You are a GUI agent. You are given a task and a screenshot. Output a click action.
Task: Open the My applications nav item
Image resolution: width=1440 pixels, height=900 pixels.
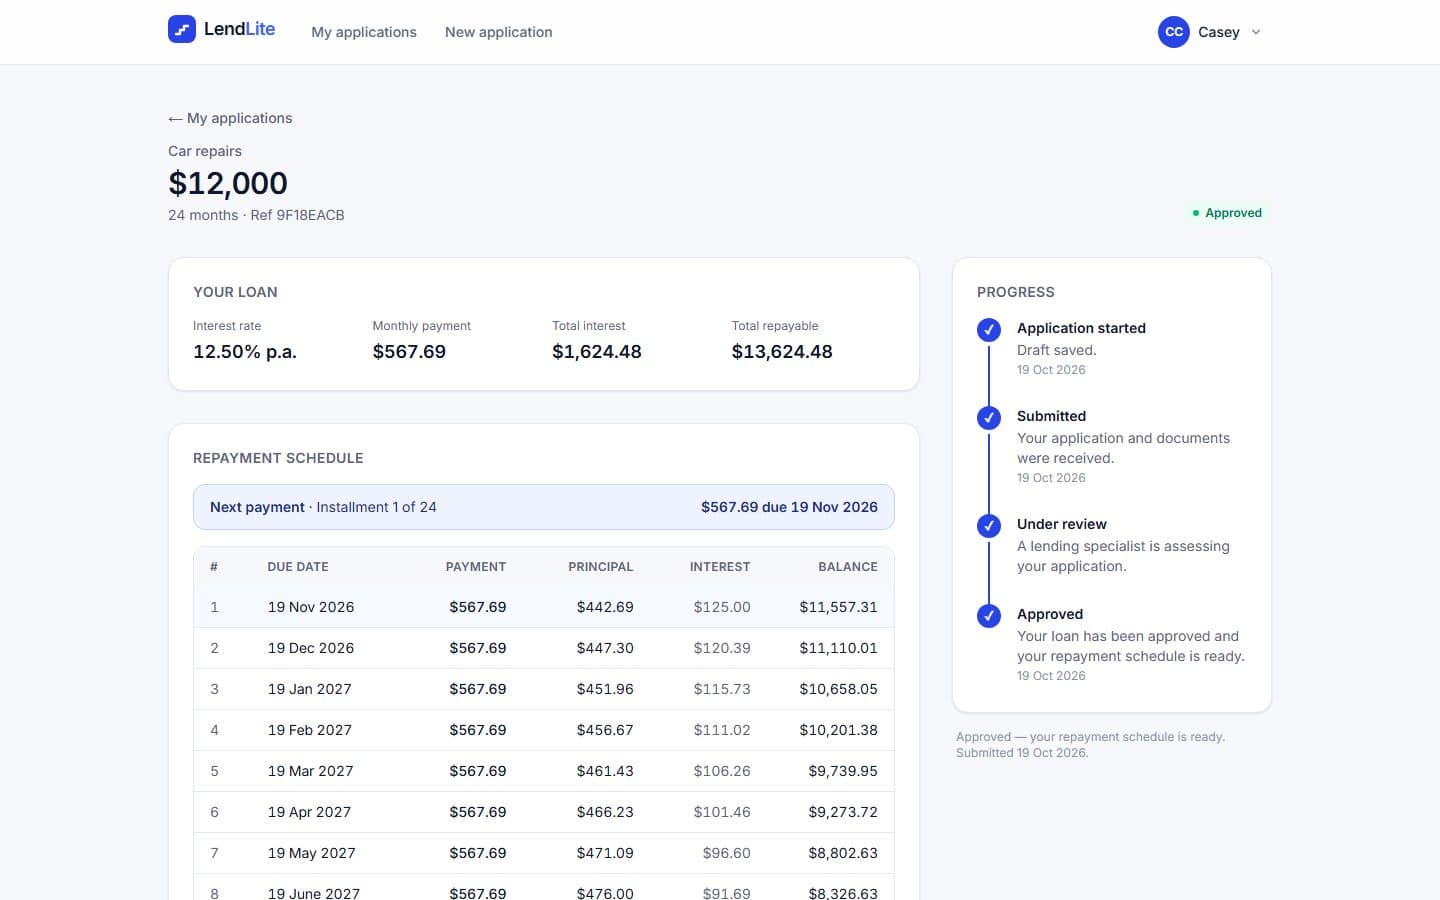364,32
